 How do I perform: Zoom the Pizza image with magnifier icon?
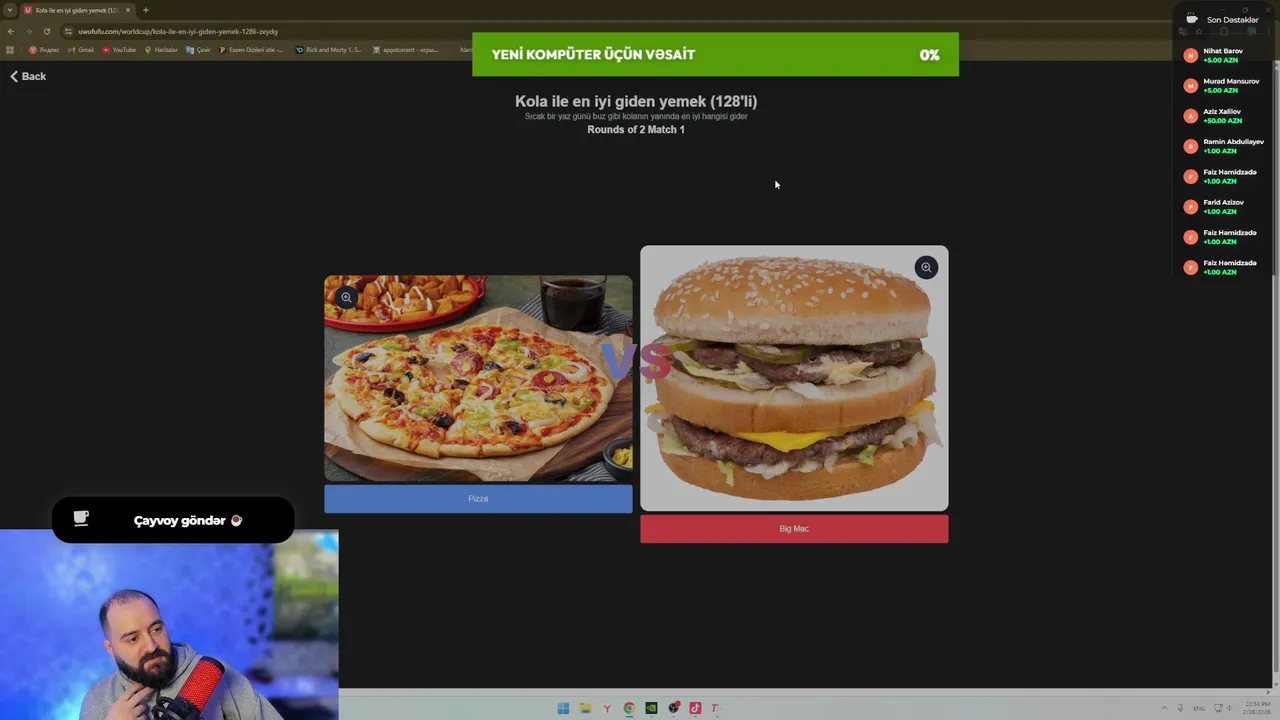(346, 297)
